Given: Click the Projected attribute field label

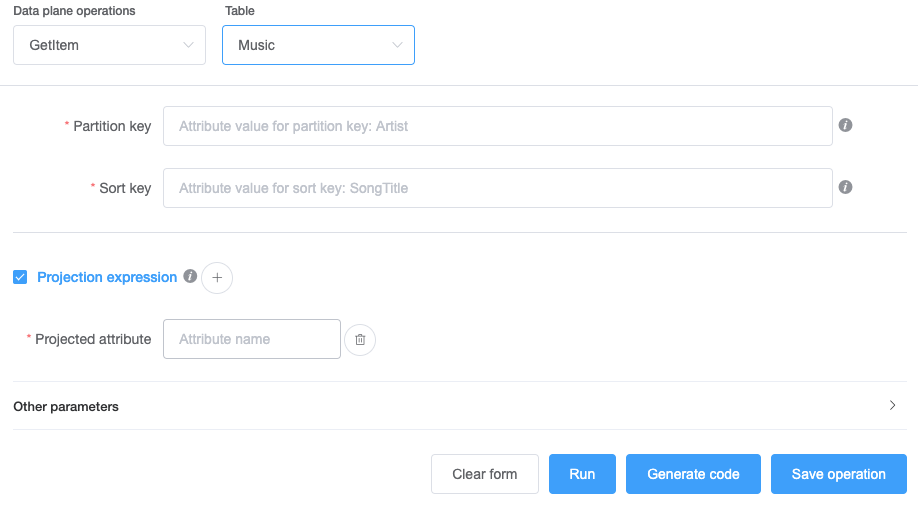Looking at the screenshot, I should 93,339.
